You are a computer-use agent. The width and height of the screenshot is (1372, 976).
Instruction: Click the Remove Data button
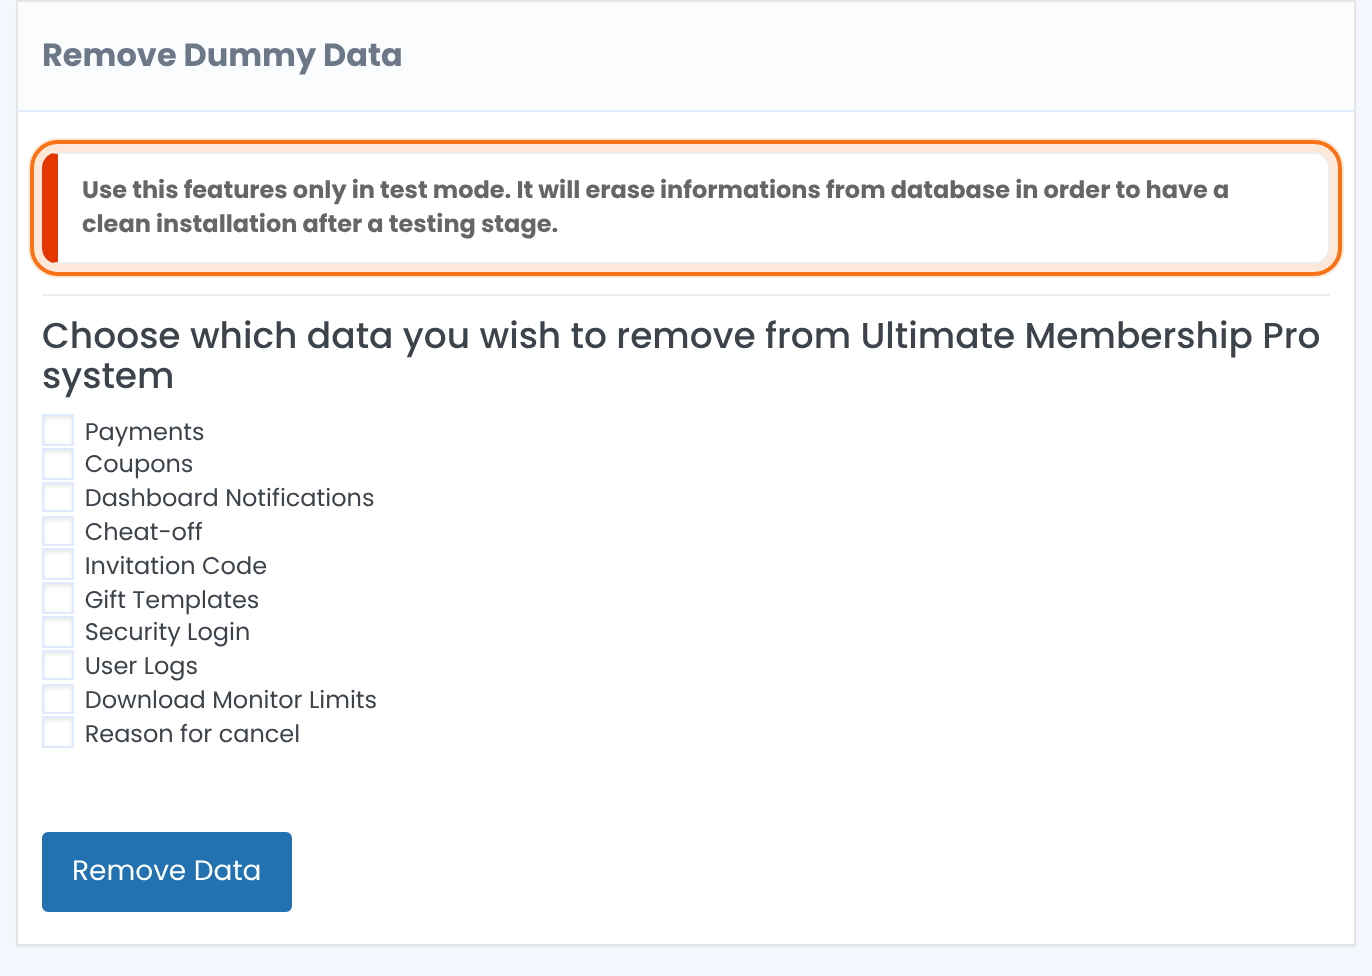click(x=167, y=872)
